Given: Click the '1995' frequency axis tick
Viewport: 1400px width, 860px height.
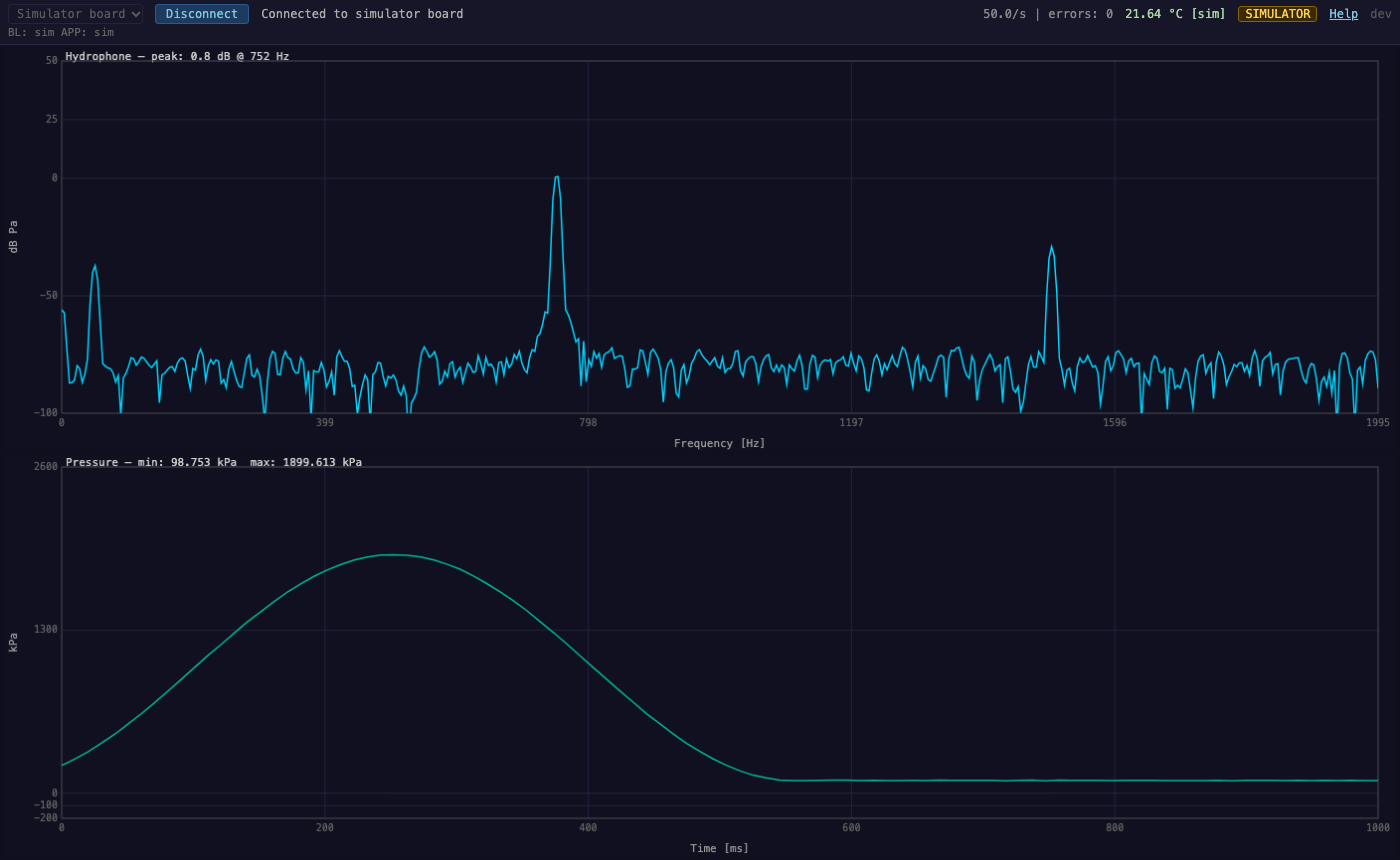Looking at the screenshot, I should [x=1378, y=422].
